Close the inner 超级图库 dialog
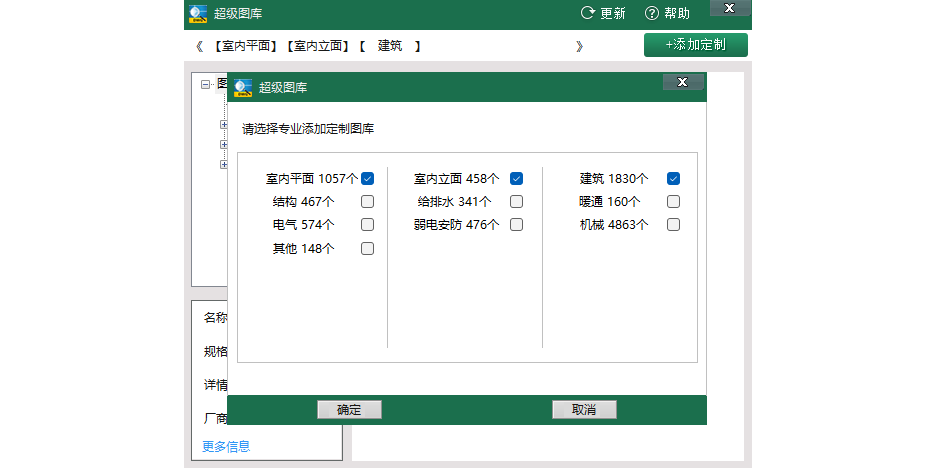936x468 pixels. point(683,82)
